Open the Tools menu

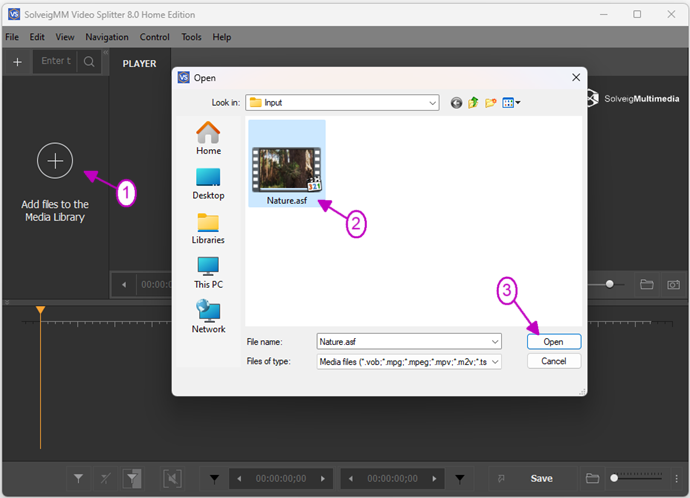tap(191, 37)
